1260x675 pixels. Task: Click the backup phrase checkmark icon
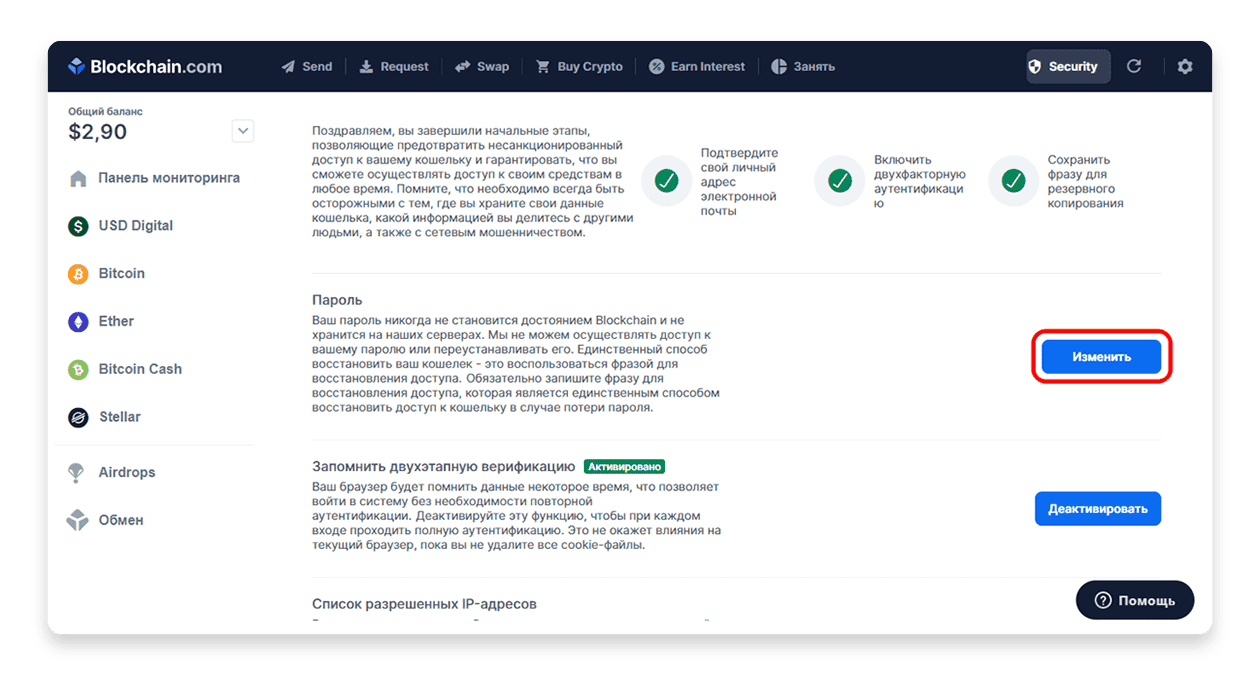click(1014, 181)
